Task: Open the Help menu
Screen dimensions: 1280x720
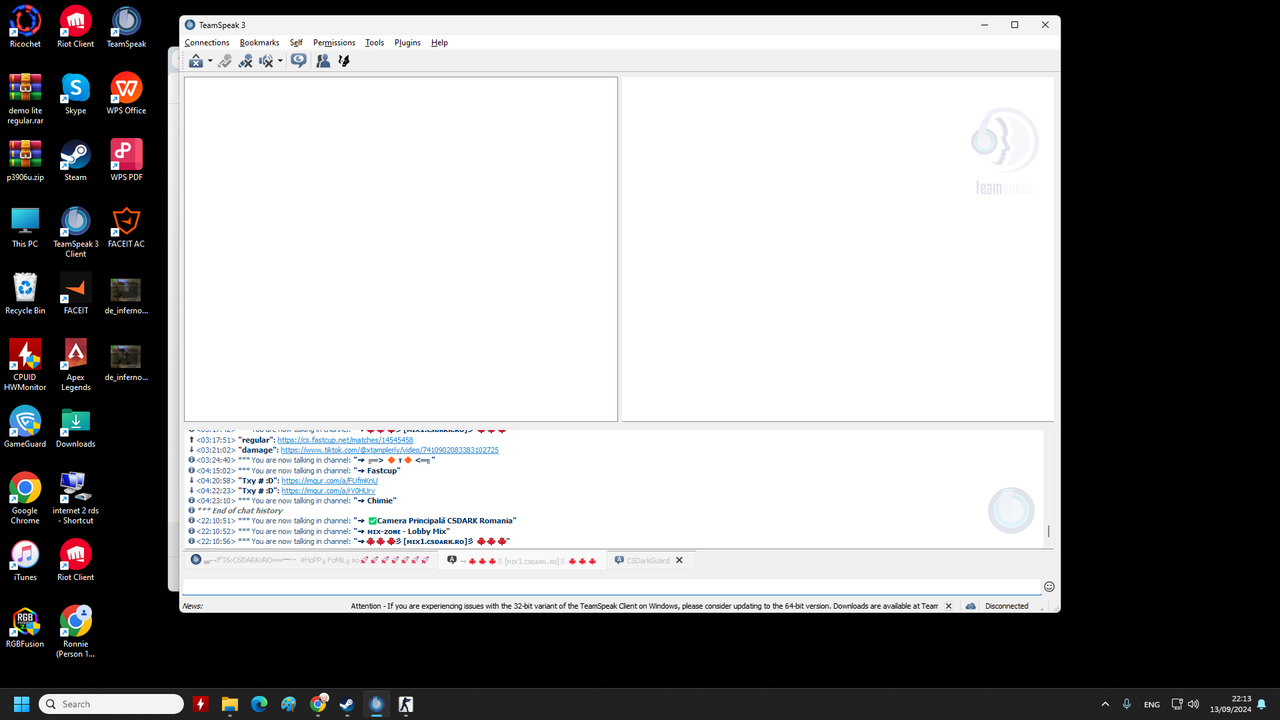Action: [439, 43]
